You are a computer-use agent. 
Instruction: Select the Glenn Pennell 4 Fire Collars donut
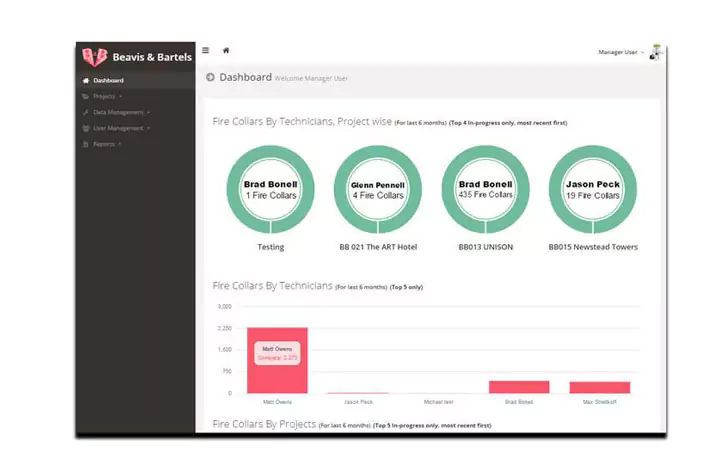point(377,189)
